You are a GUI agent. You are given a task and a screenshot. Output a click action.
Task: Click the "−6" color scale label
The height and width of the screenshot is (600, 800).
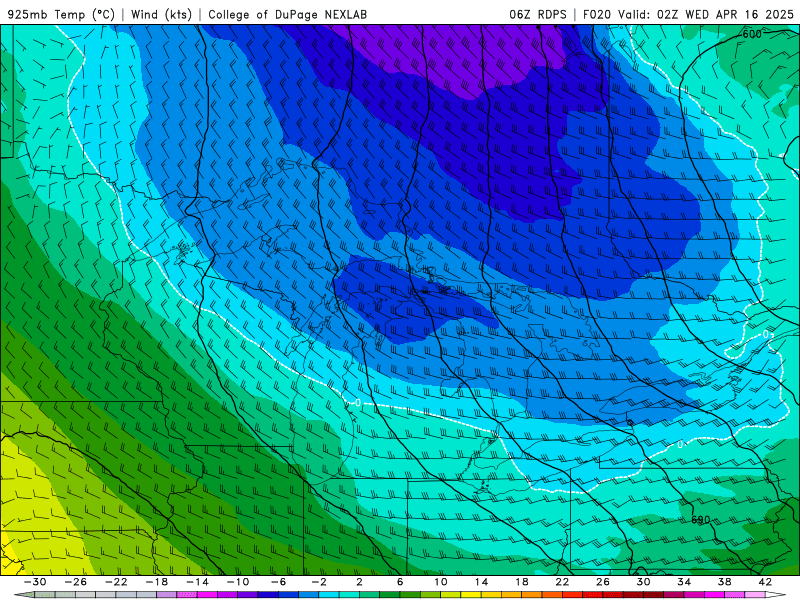tap(279, 582)
